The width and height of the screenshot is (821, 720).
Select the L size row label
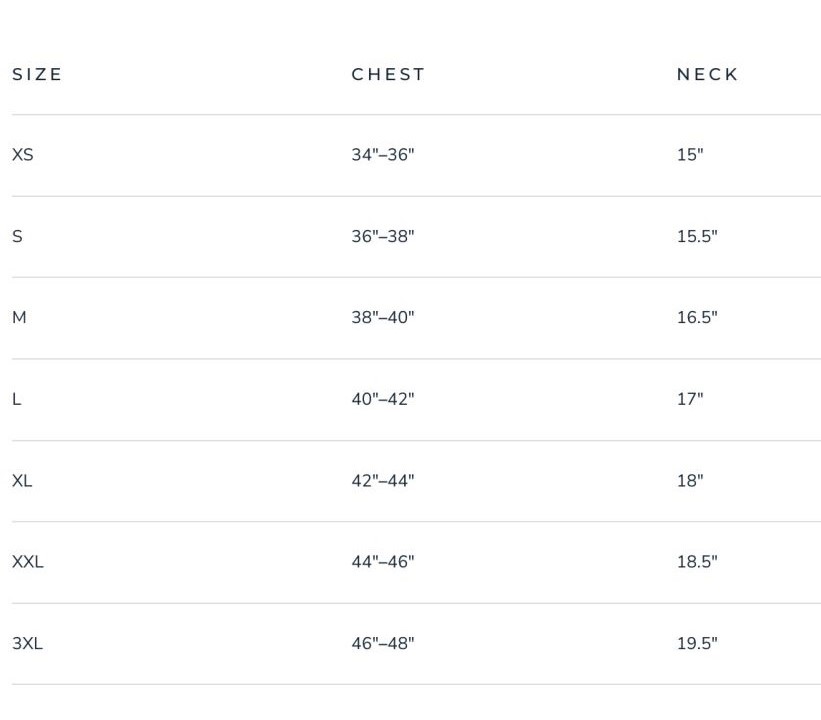coord(17,400)
